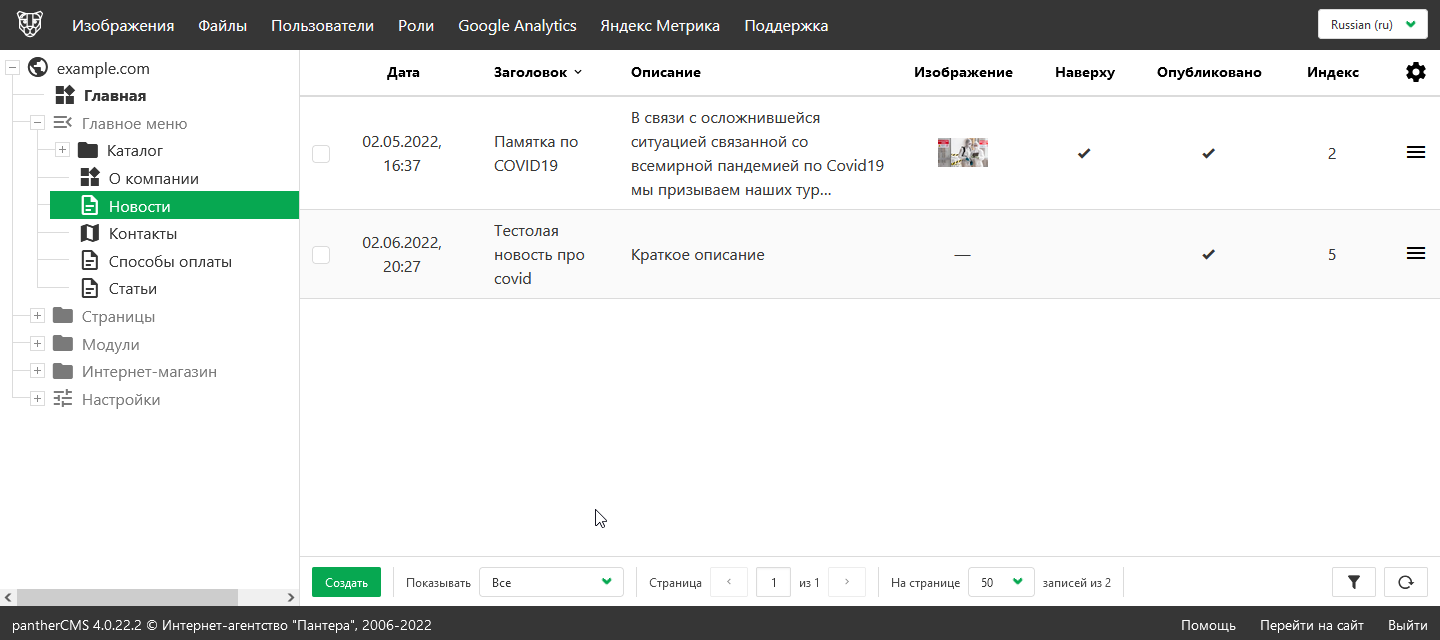The height and width of the screenshot is (640, 1440).
Task: Click the news image thumbnail
Action: pos(962,153)
